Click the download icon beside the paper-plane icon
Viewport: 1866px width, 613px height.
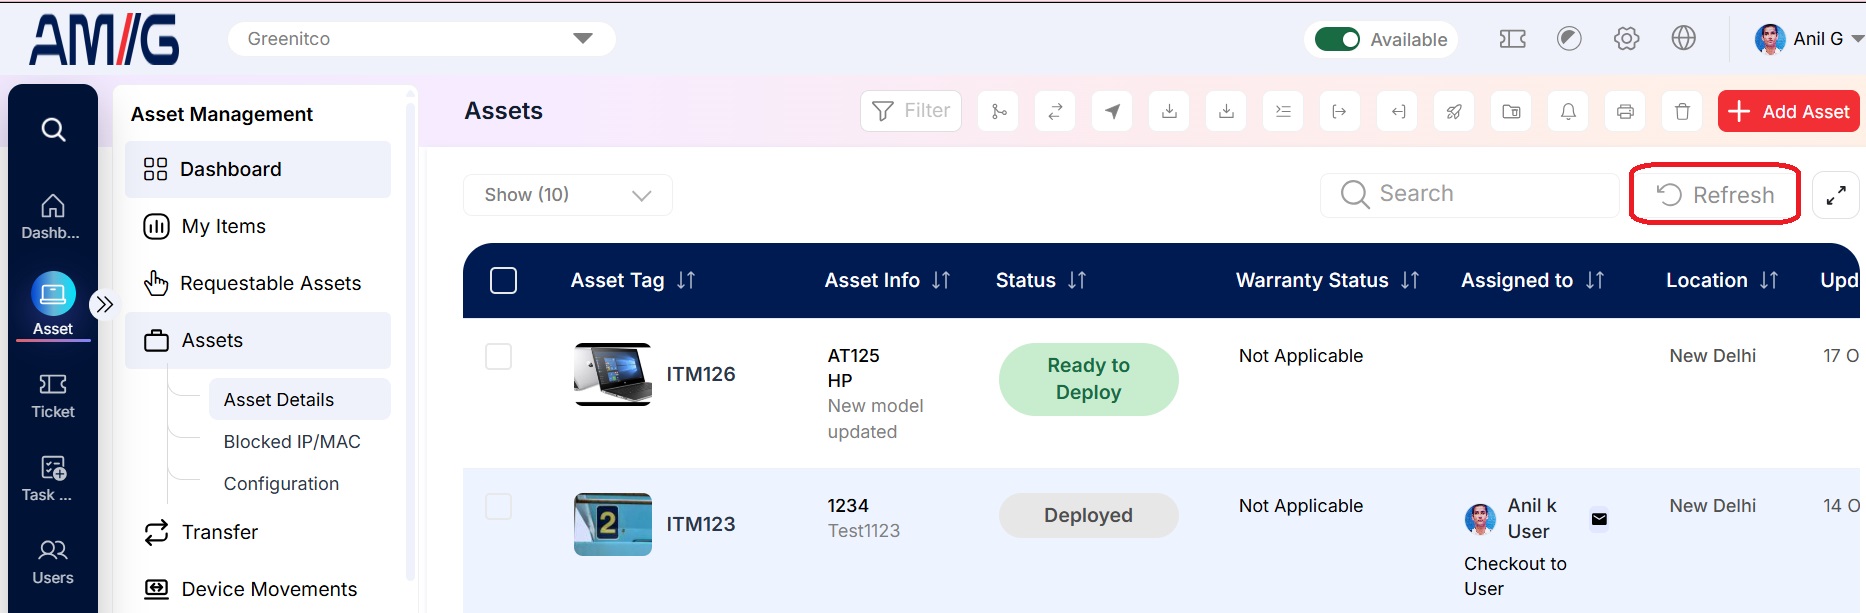1169,111
